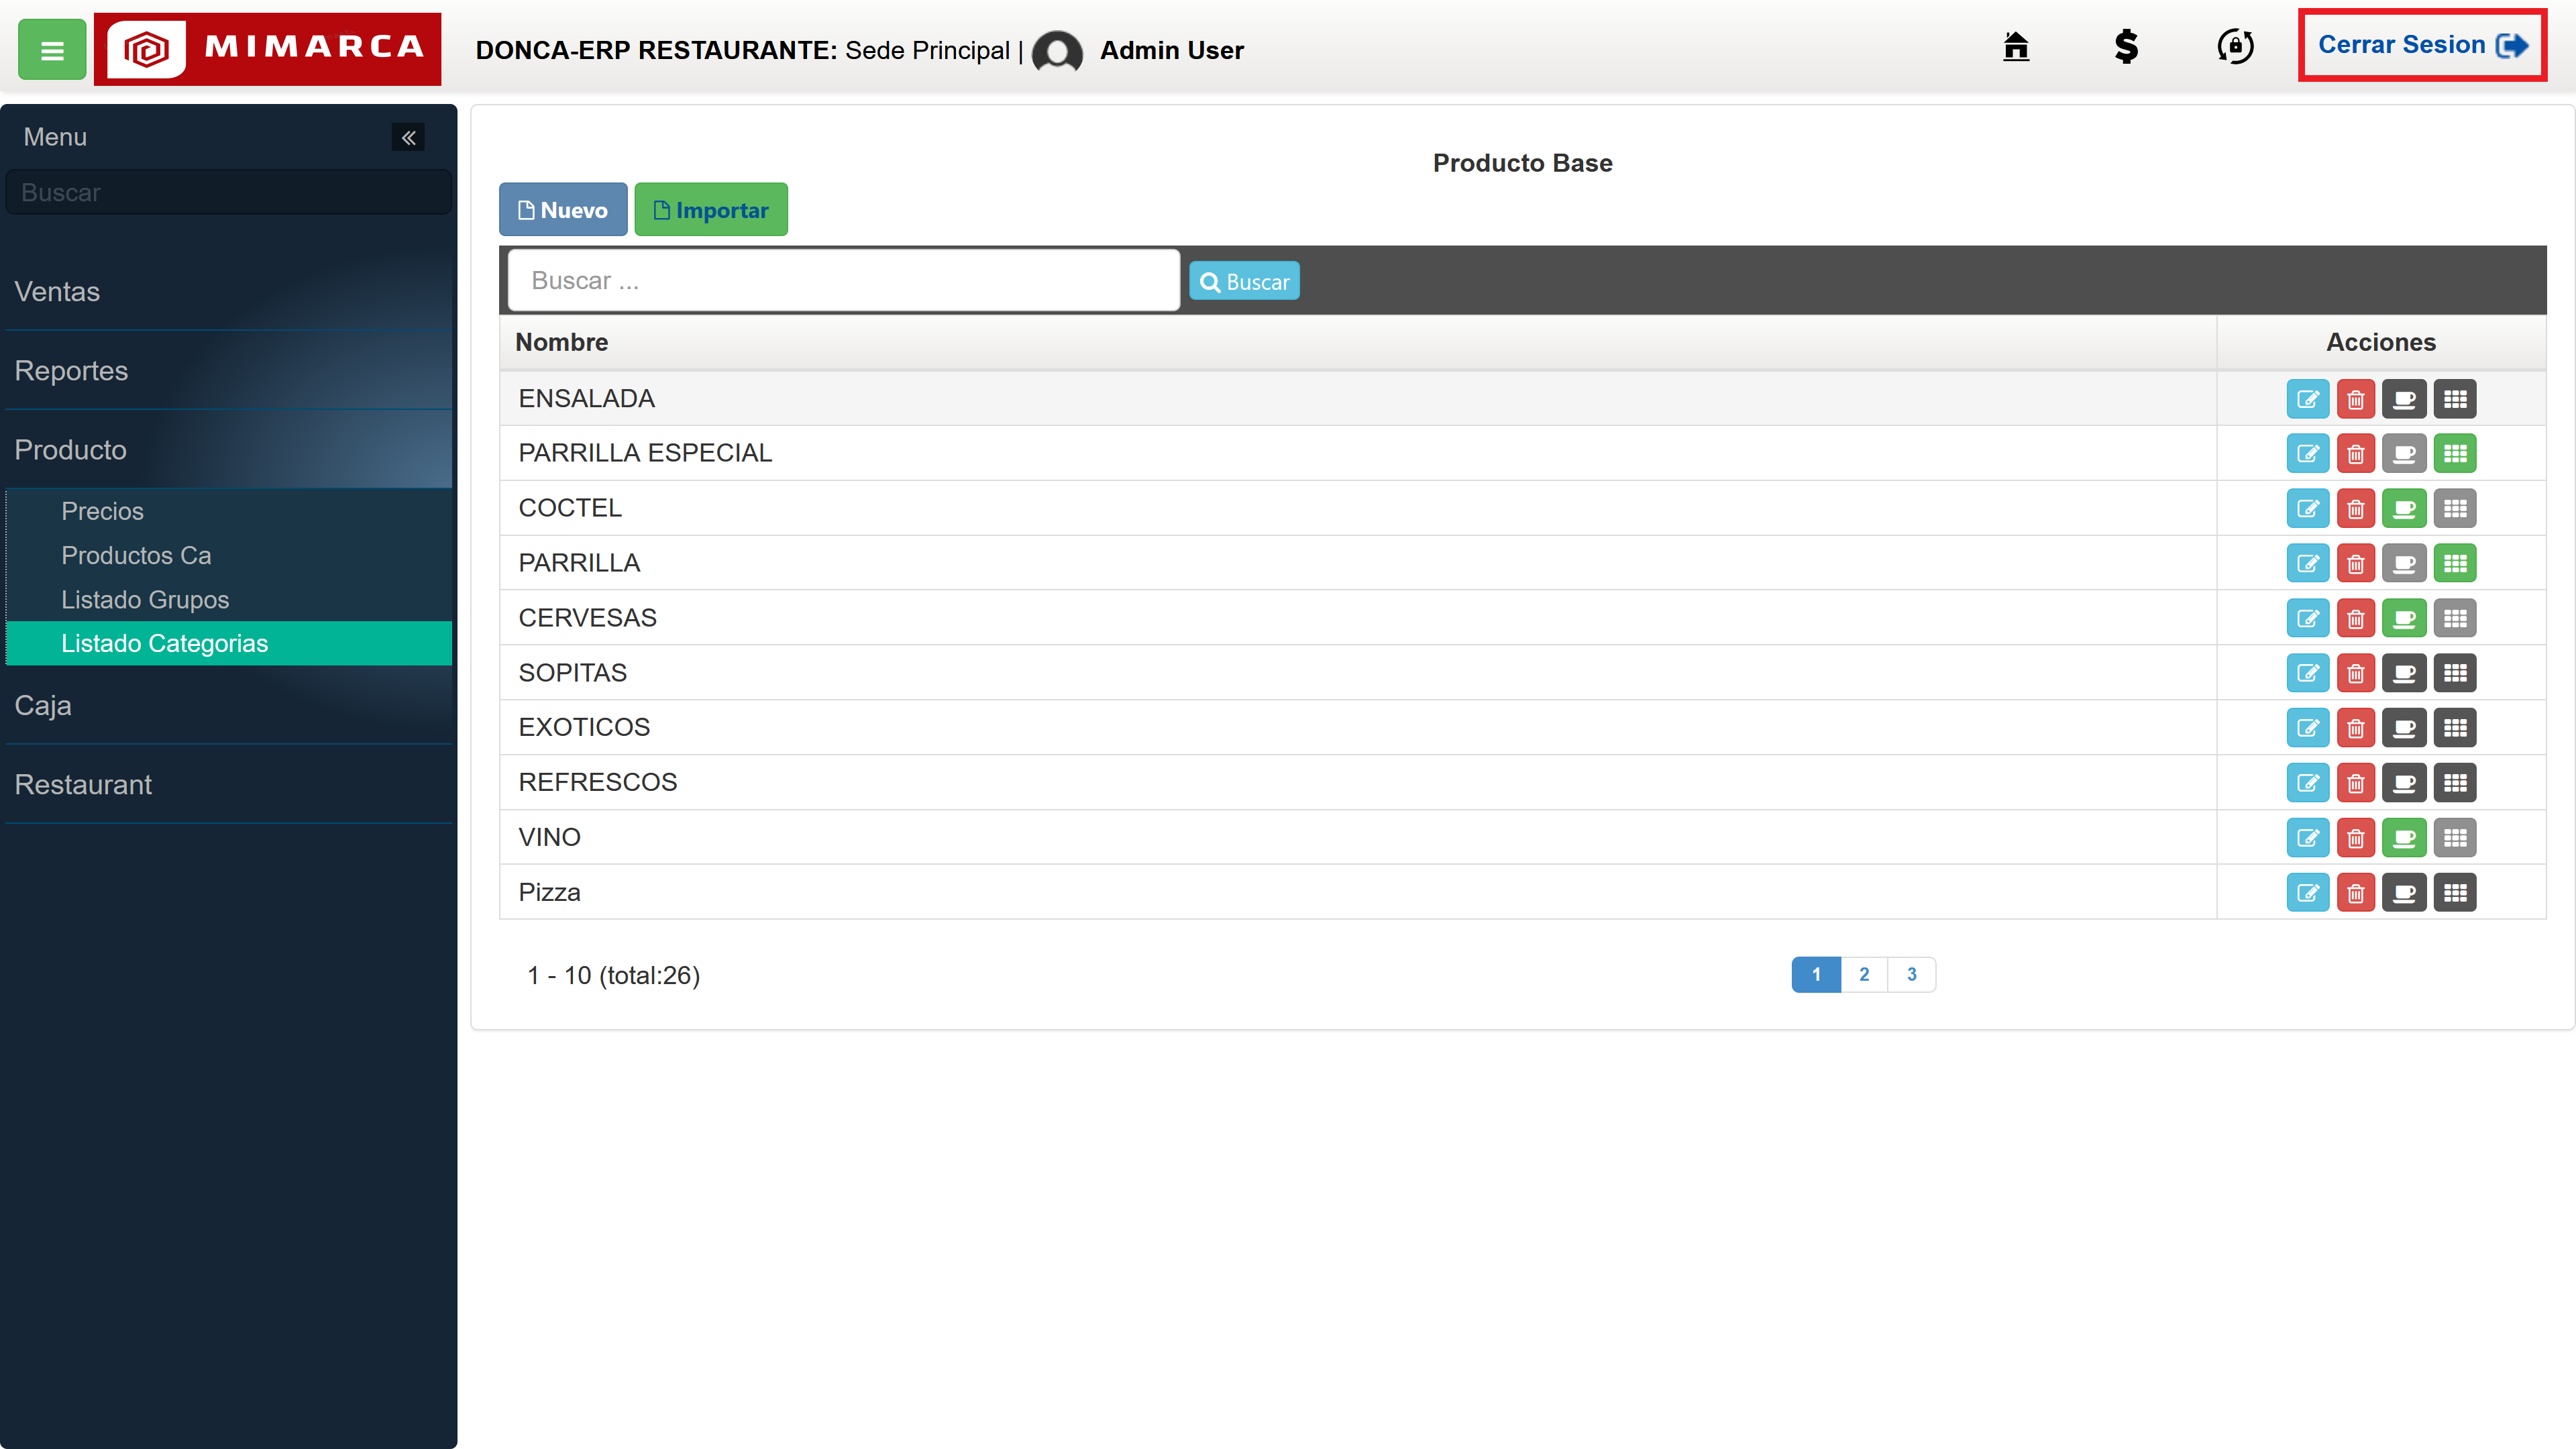Edit the SOPITAS row
This screenshot has width=2576, height=1449.
[2308, 673]
